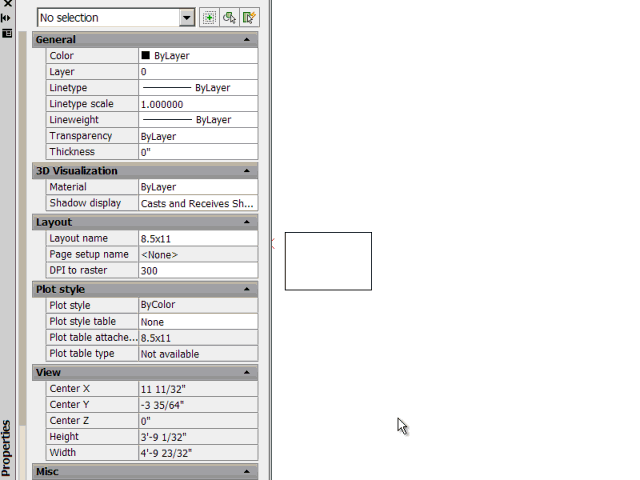Image resolution: width=640 pixels, height=480 pixels.
Task: Click the Material ByLayer value
Action: [198, 187]
